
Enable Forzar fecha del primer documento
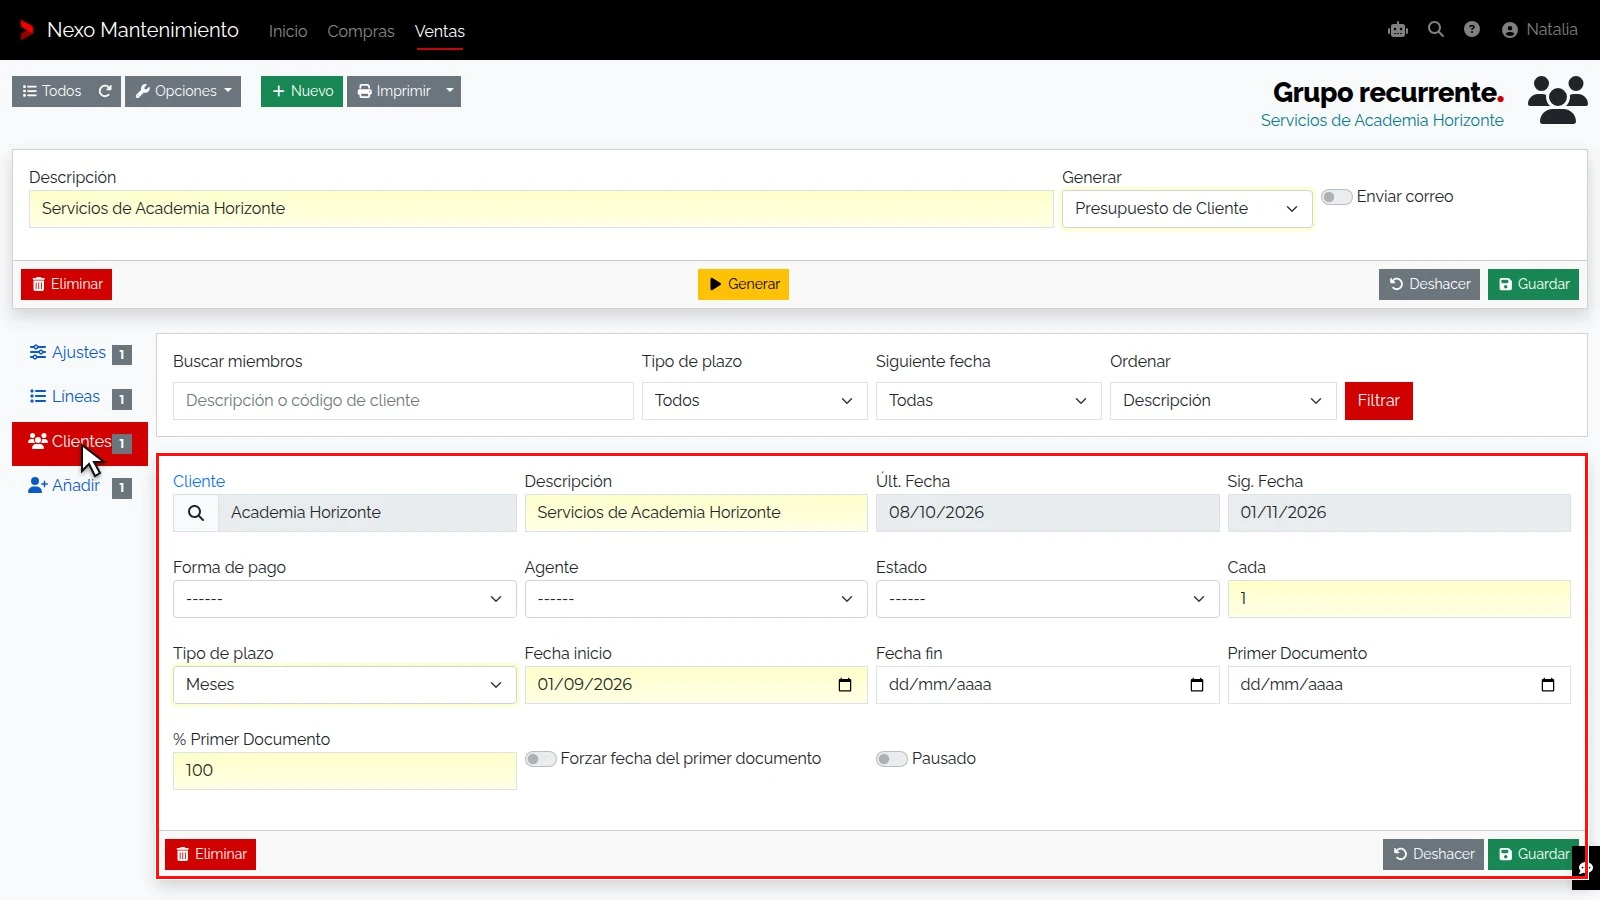coord(541,759)
